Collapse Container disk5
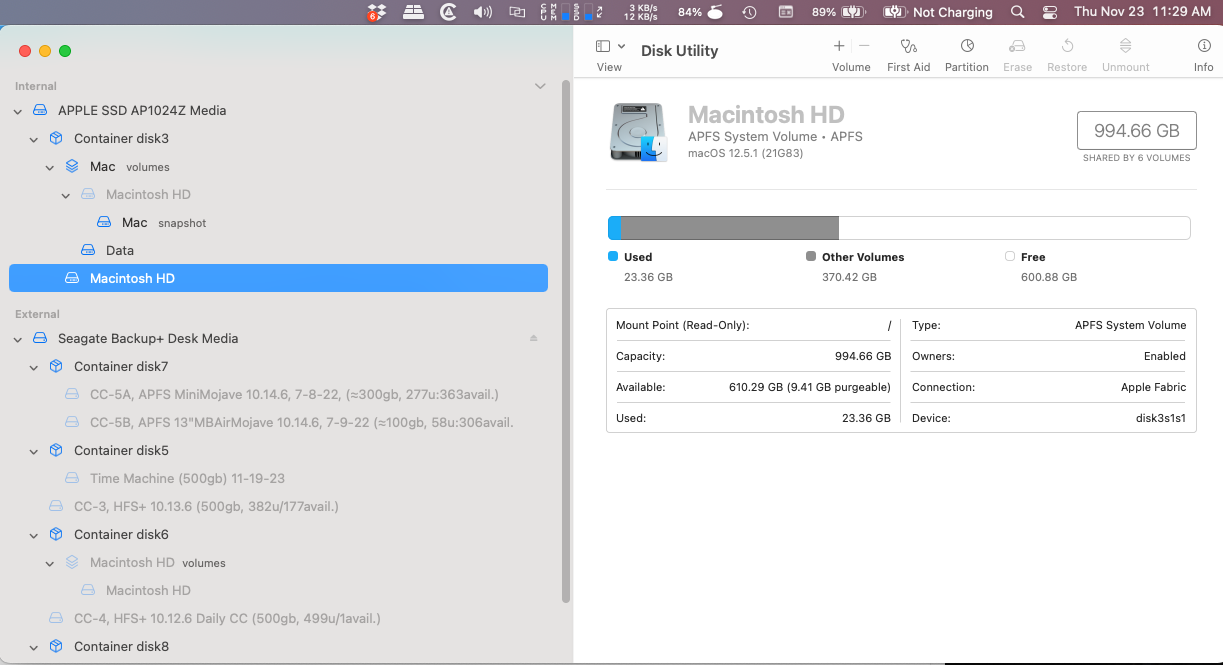 (x=34, y=451)
